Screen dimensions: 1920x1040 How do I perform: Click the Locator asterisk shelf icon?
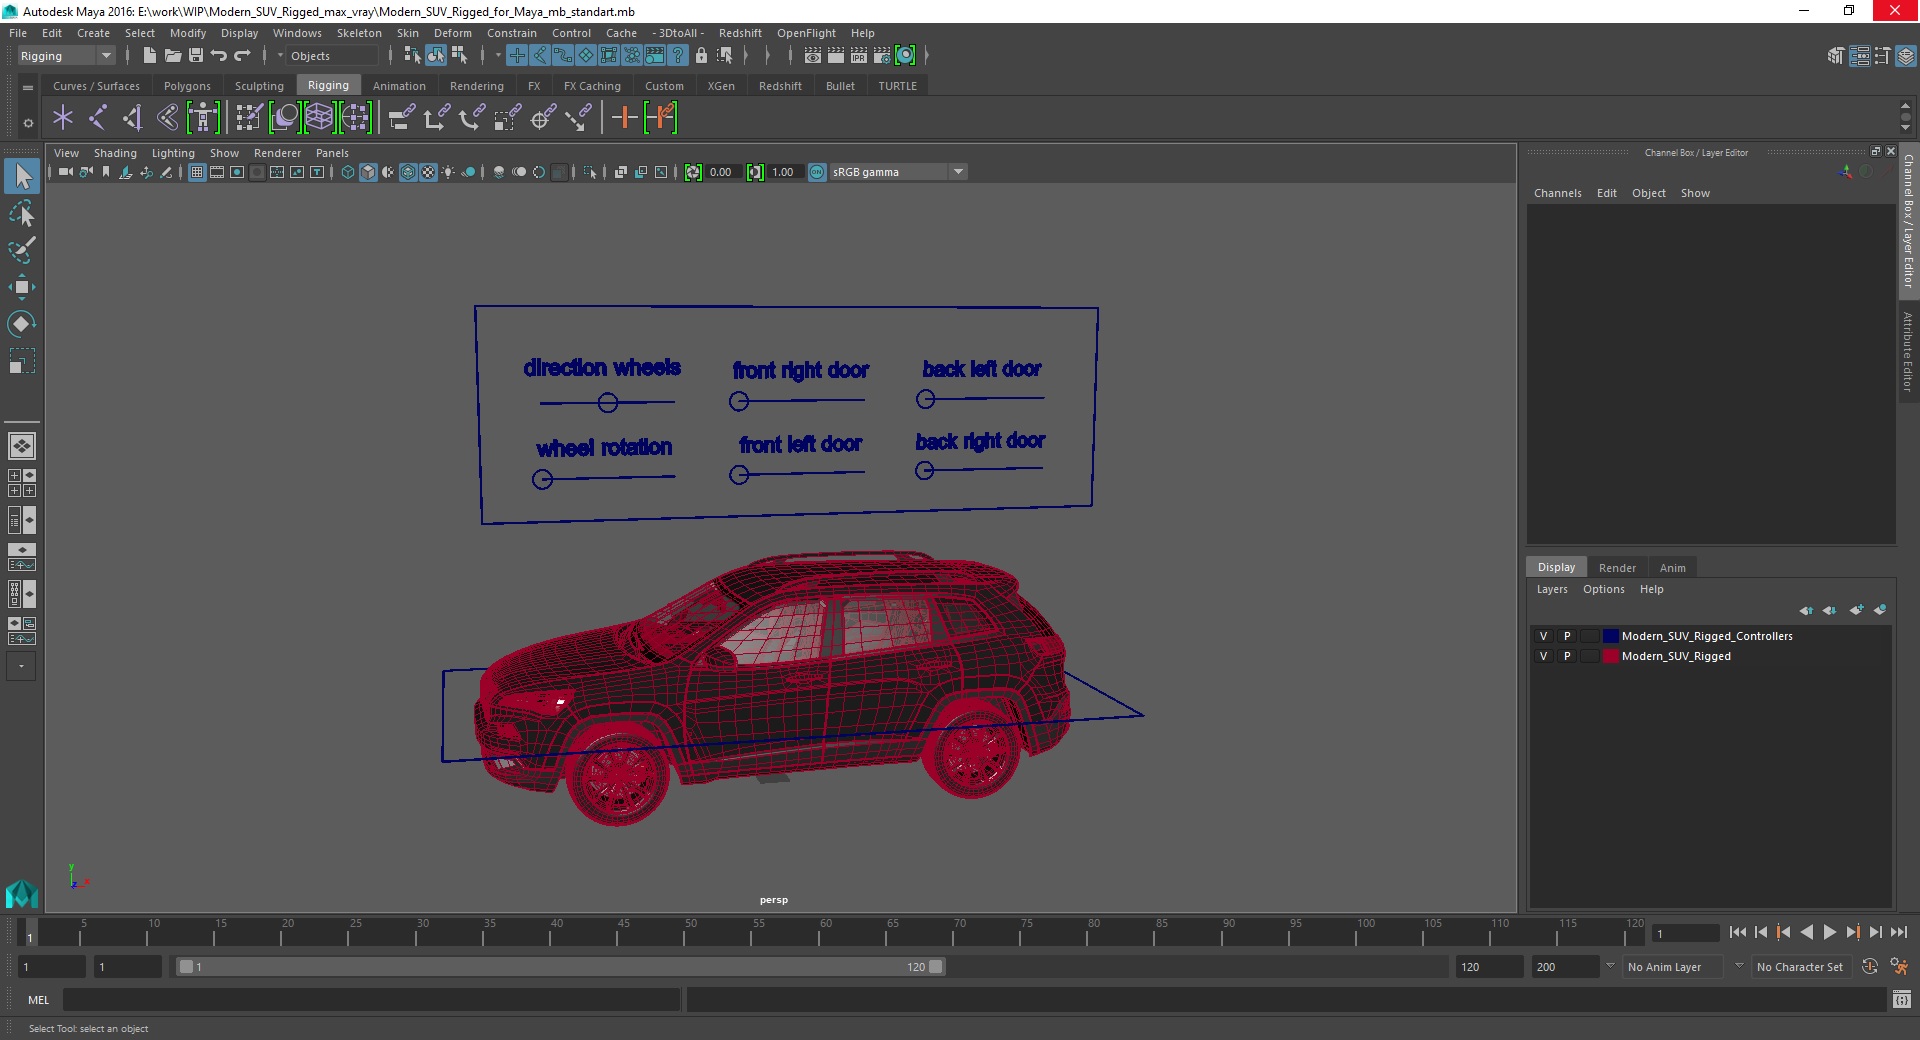(63, 118)
